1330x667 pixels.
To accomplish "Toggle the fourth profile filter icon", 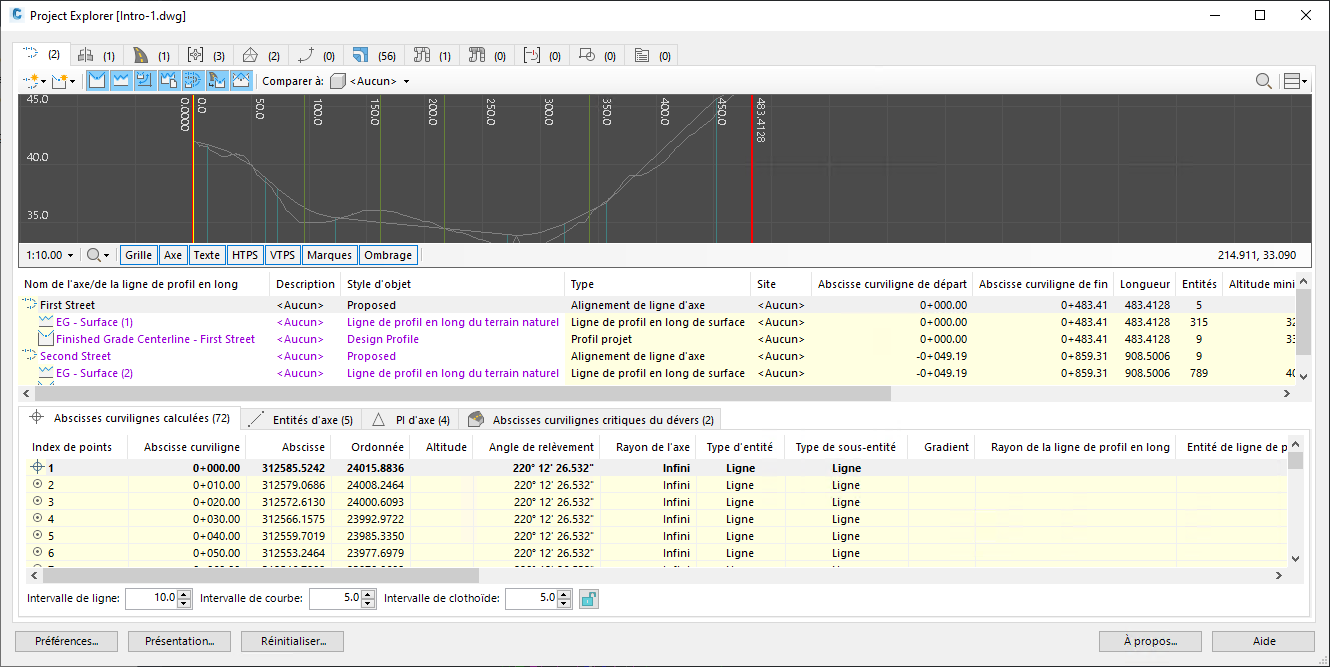I will 169,81.
